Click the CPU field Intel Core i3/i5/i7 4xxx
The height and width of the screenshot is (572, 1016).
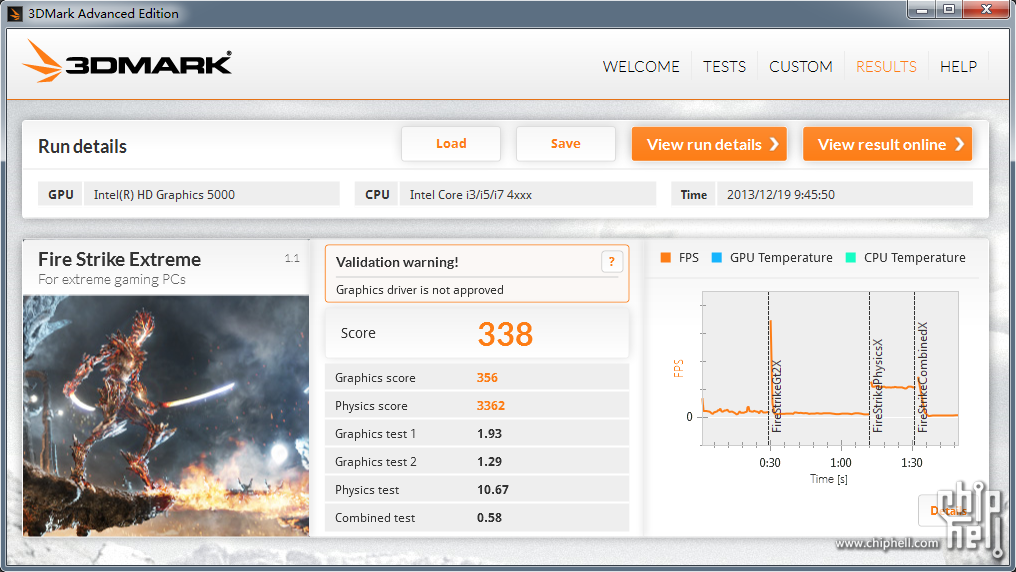[527, 194]
